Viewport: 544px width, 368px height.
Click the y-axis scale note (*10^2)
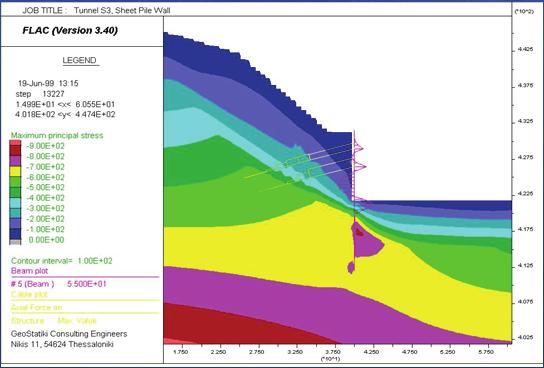(524, 12)
